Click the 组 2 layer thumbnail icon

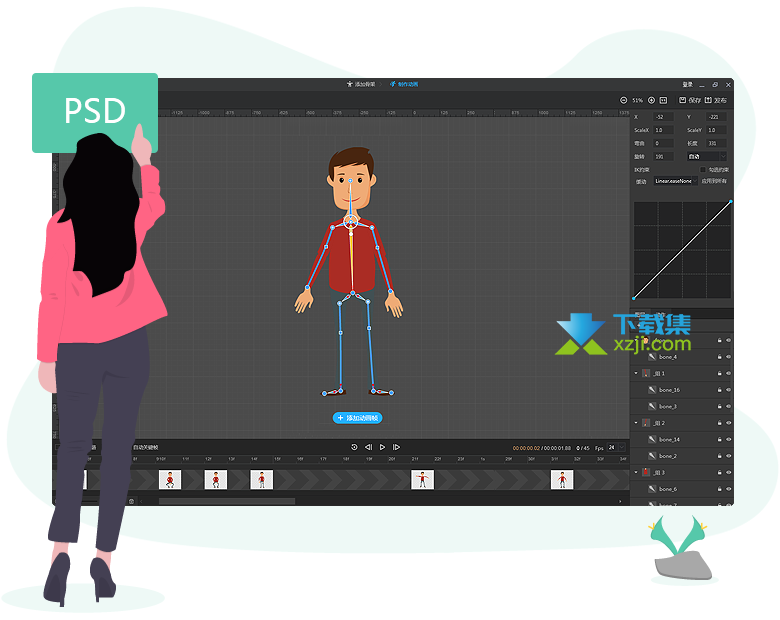pos(646,422)
